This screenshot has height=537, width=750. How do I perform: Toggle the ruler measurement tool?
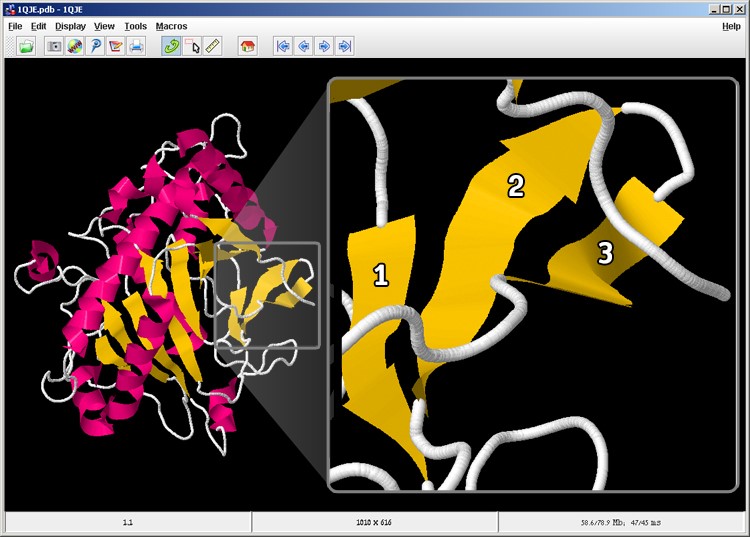pyautogui.click(x=212, y=46)
